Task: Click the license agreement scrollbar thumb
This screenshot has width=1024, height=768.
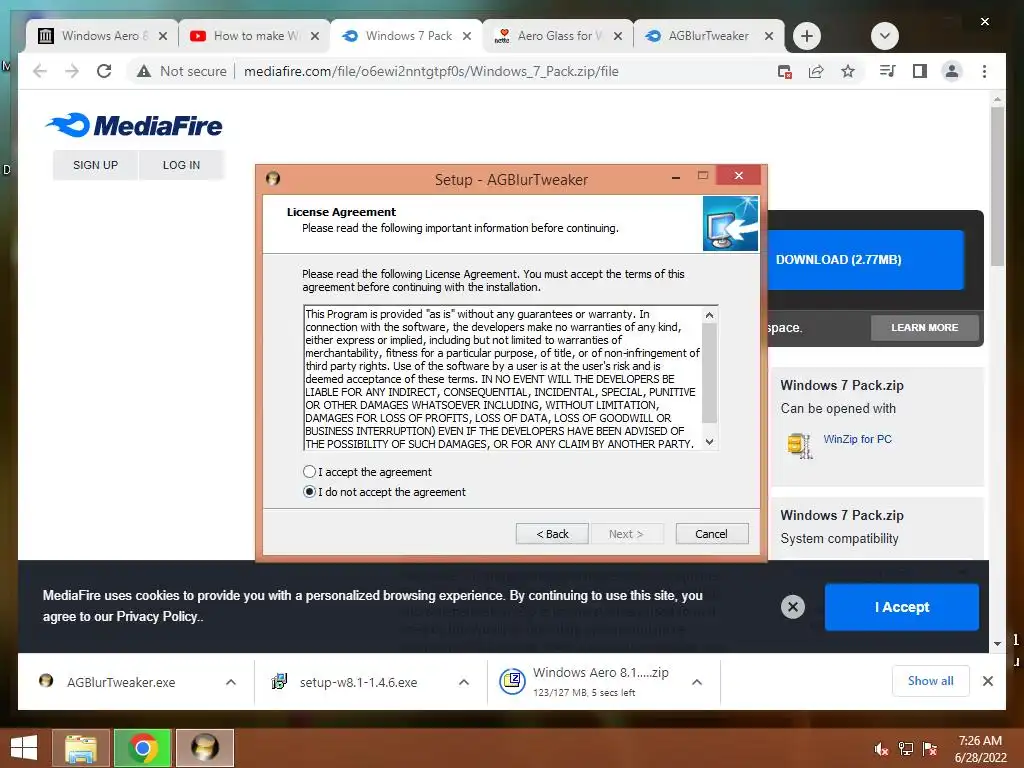Action: pyautogui.click(x=709, y=373)
